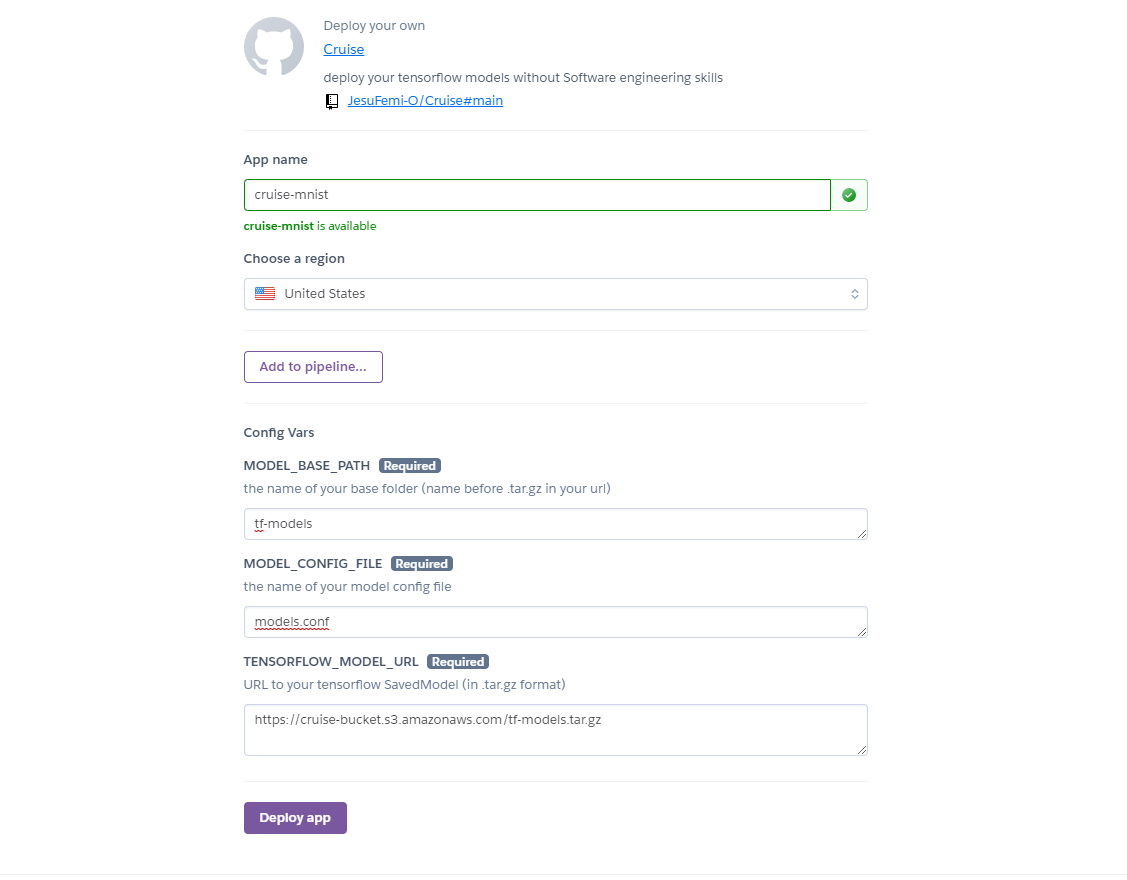Focus the App name input field
Screen dimensions: 1127x880
[x=537, y=195]
